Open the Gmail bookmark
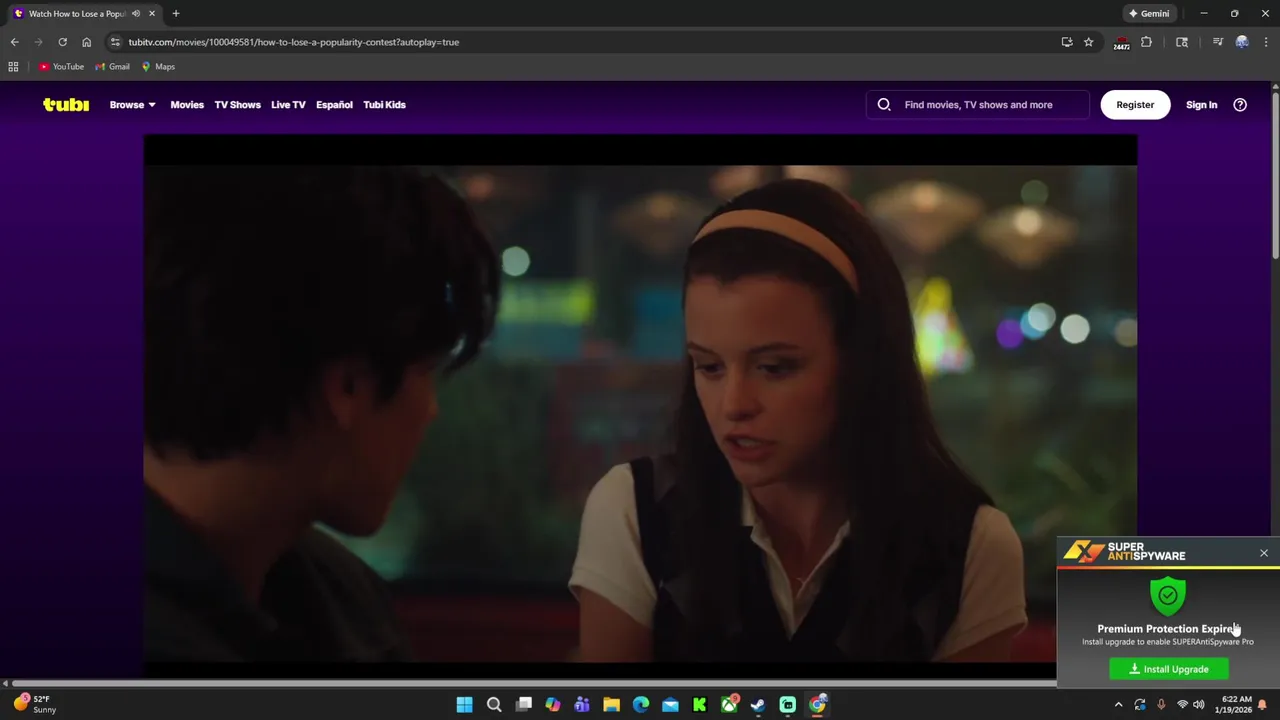1280x720 pixels. [x=112, y=67]
